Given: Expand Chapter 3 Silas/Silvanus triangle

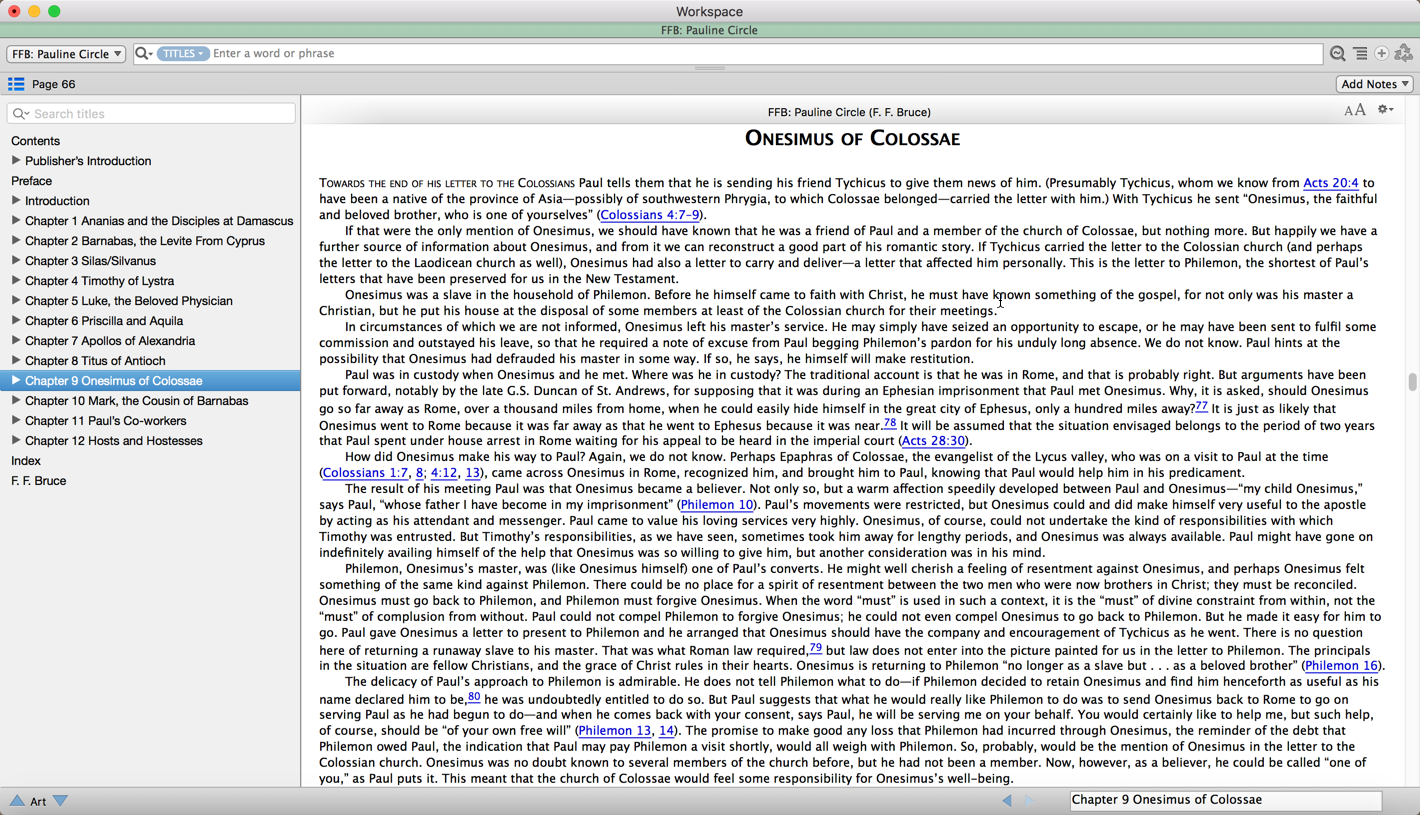Looking at the screenshot, I should click(16, 260).
